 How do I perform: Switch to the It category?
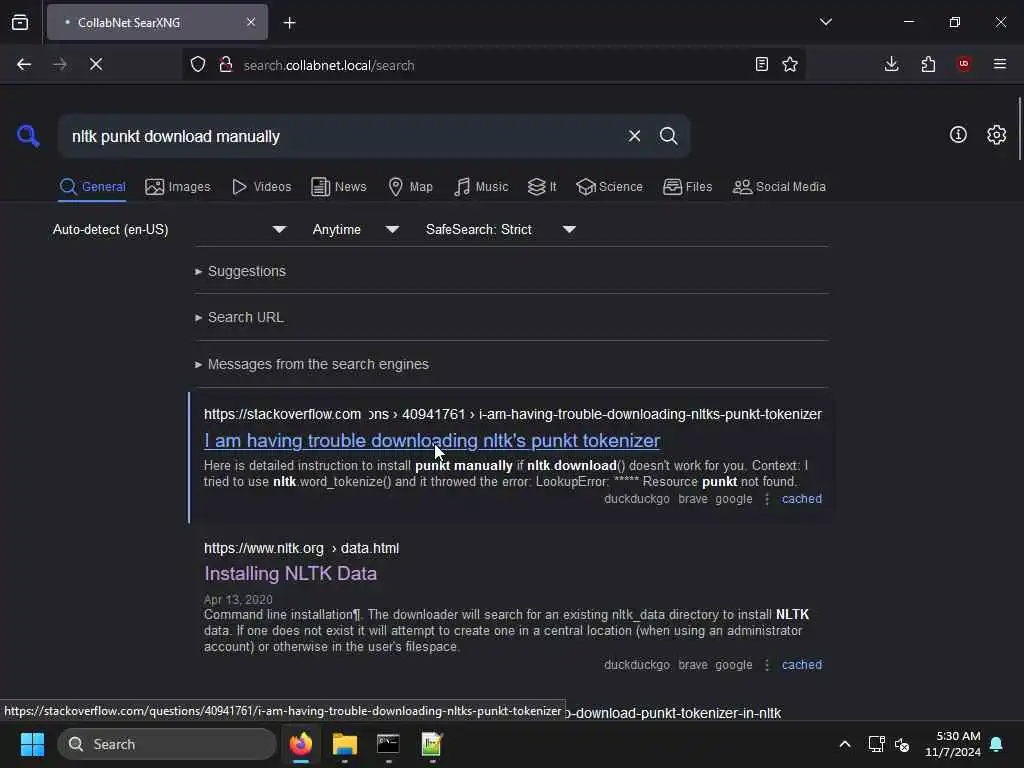[542, 187]
